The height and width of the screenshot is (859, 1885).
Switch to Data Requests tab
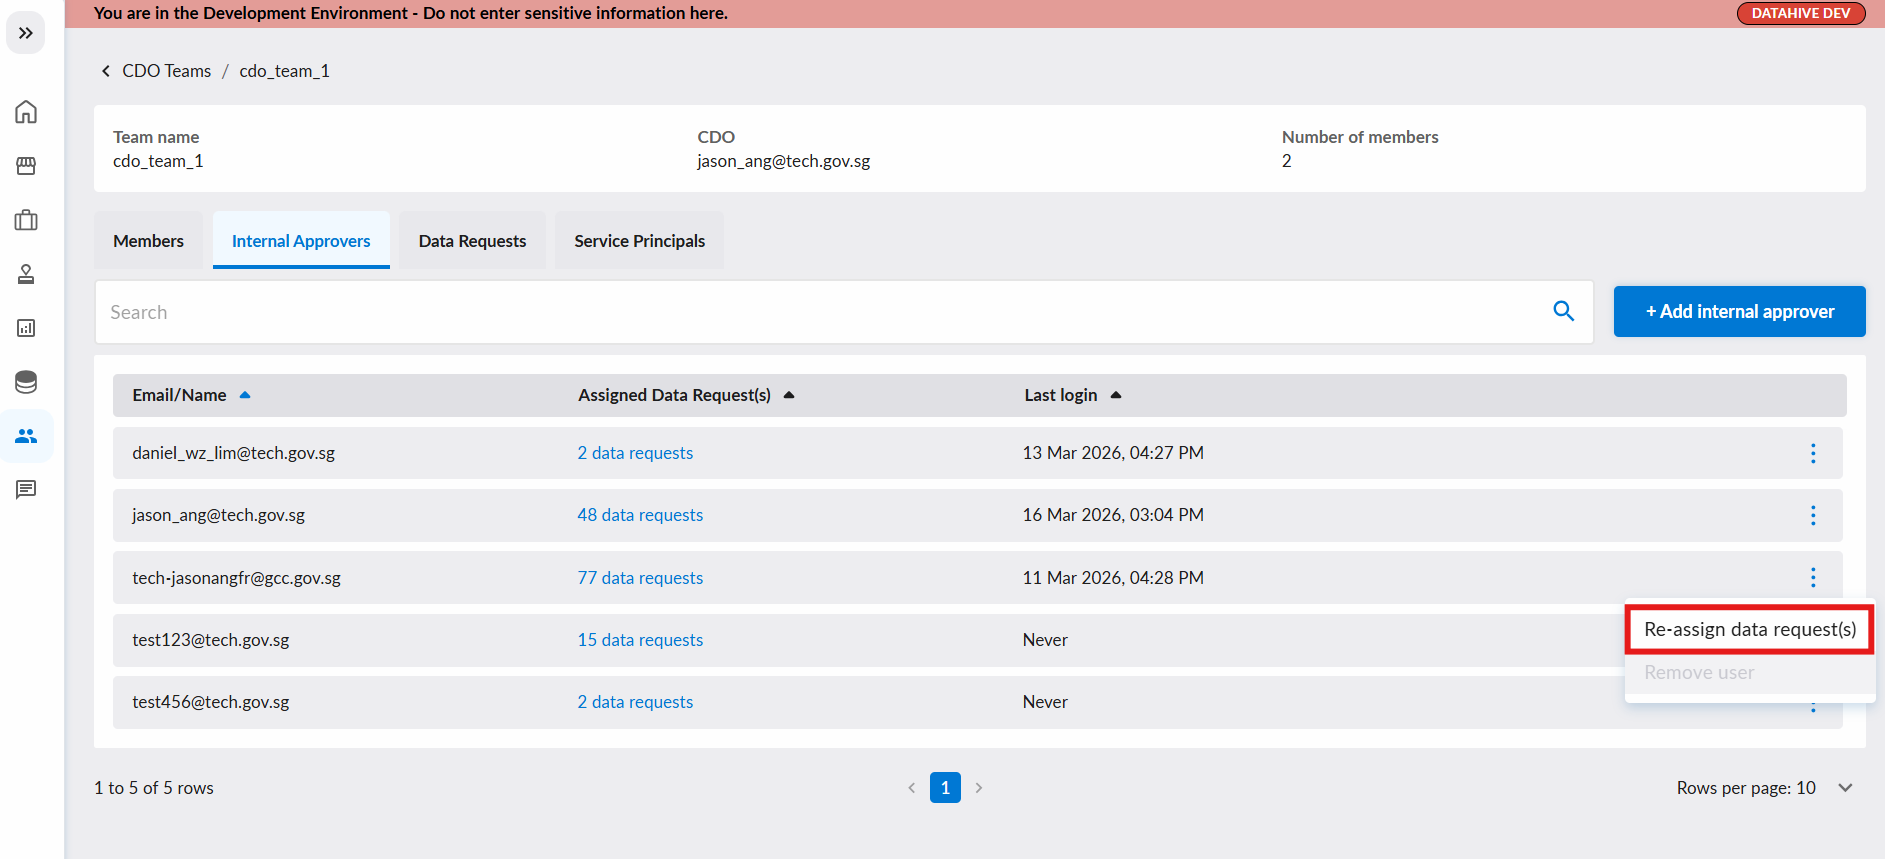pyautogui.click(x=472, y=240)
